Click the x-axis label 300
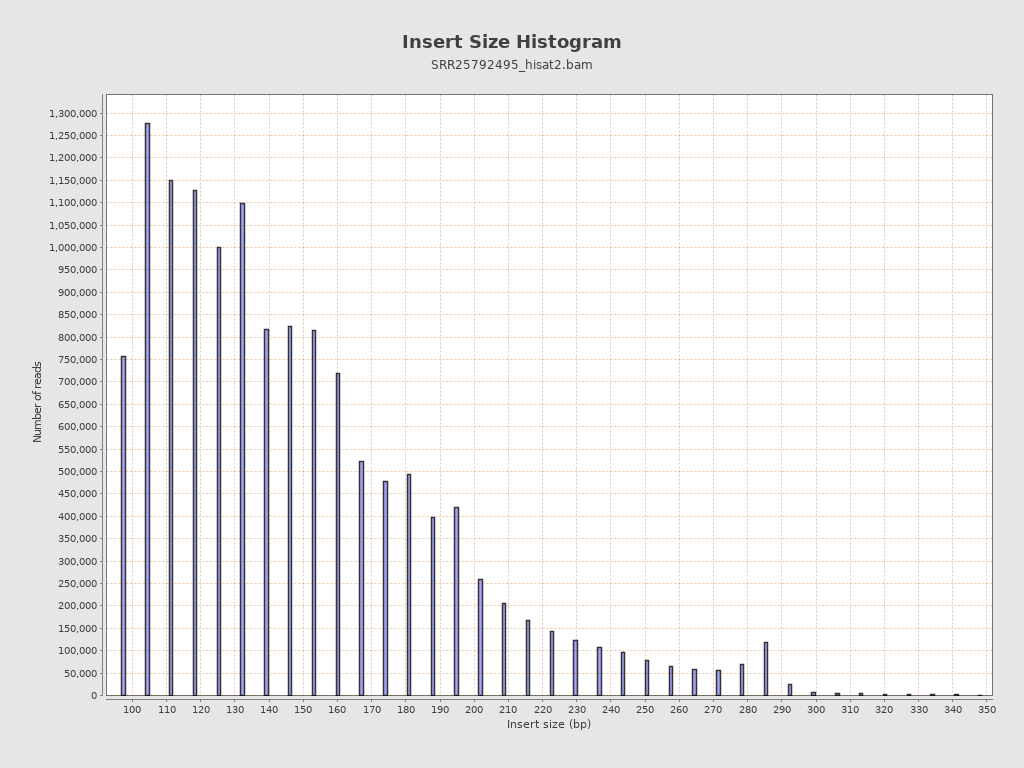 tap(816, 709)
